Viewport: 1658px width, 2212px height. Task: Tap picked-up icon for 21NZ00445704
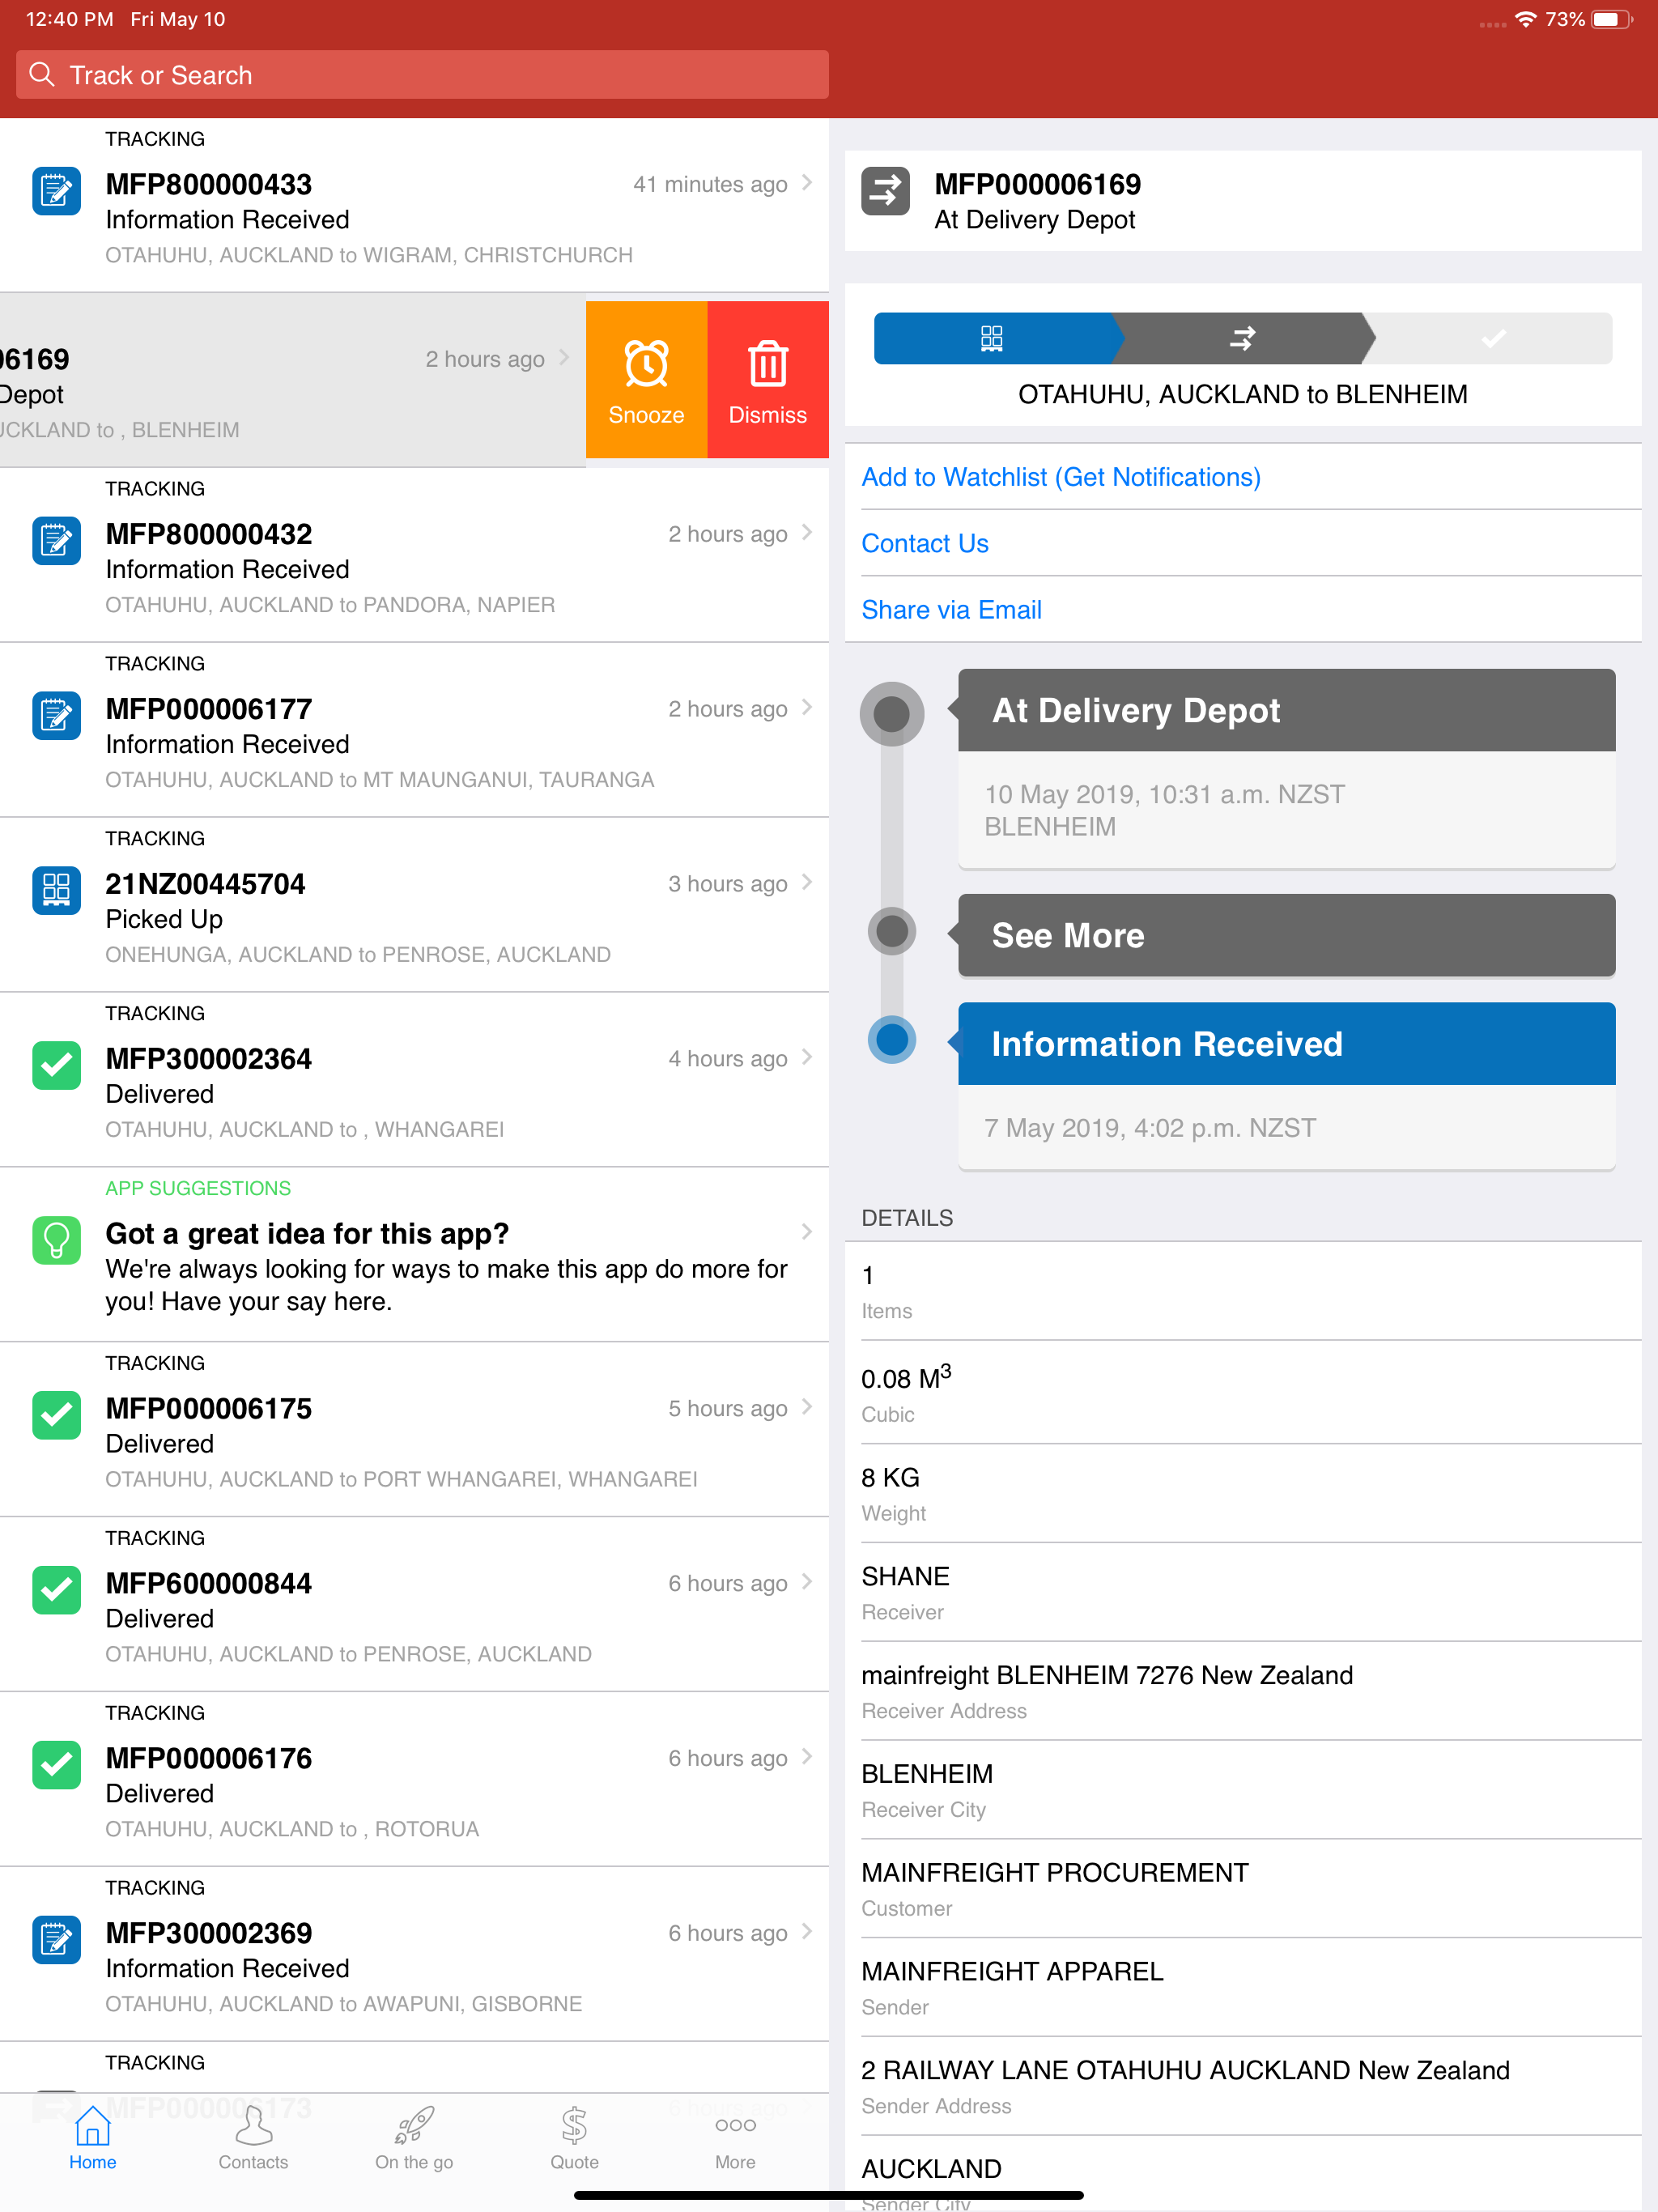[x=57, y=891]
